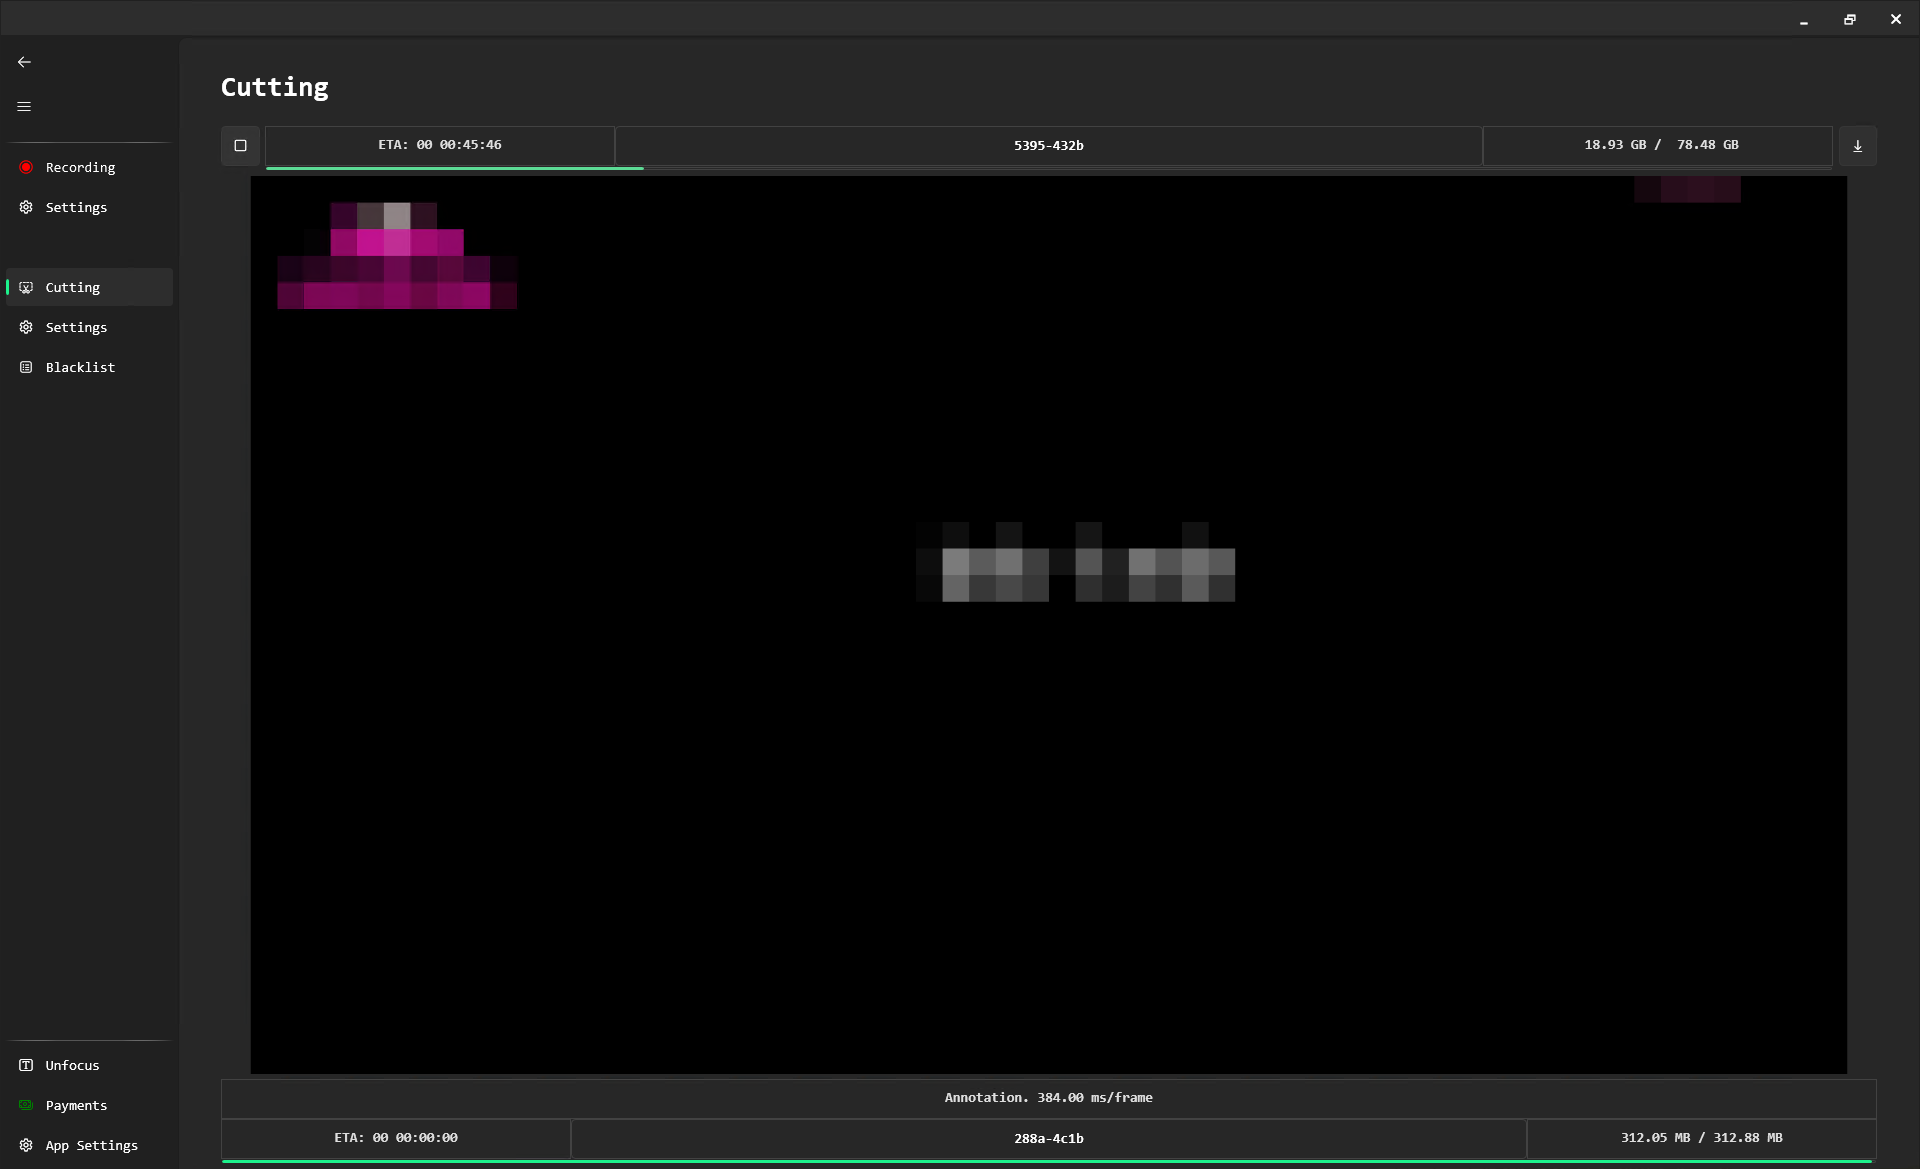Click the back arrow at the top left
This screenshot has width=1920, height=1169.
pos(24,61)
